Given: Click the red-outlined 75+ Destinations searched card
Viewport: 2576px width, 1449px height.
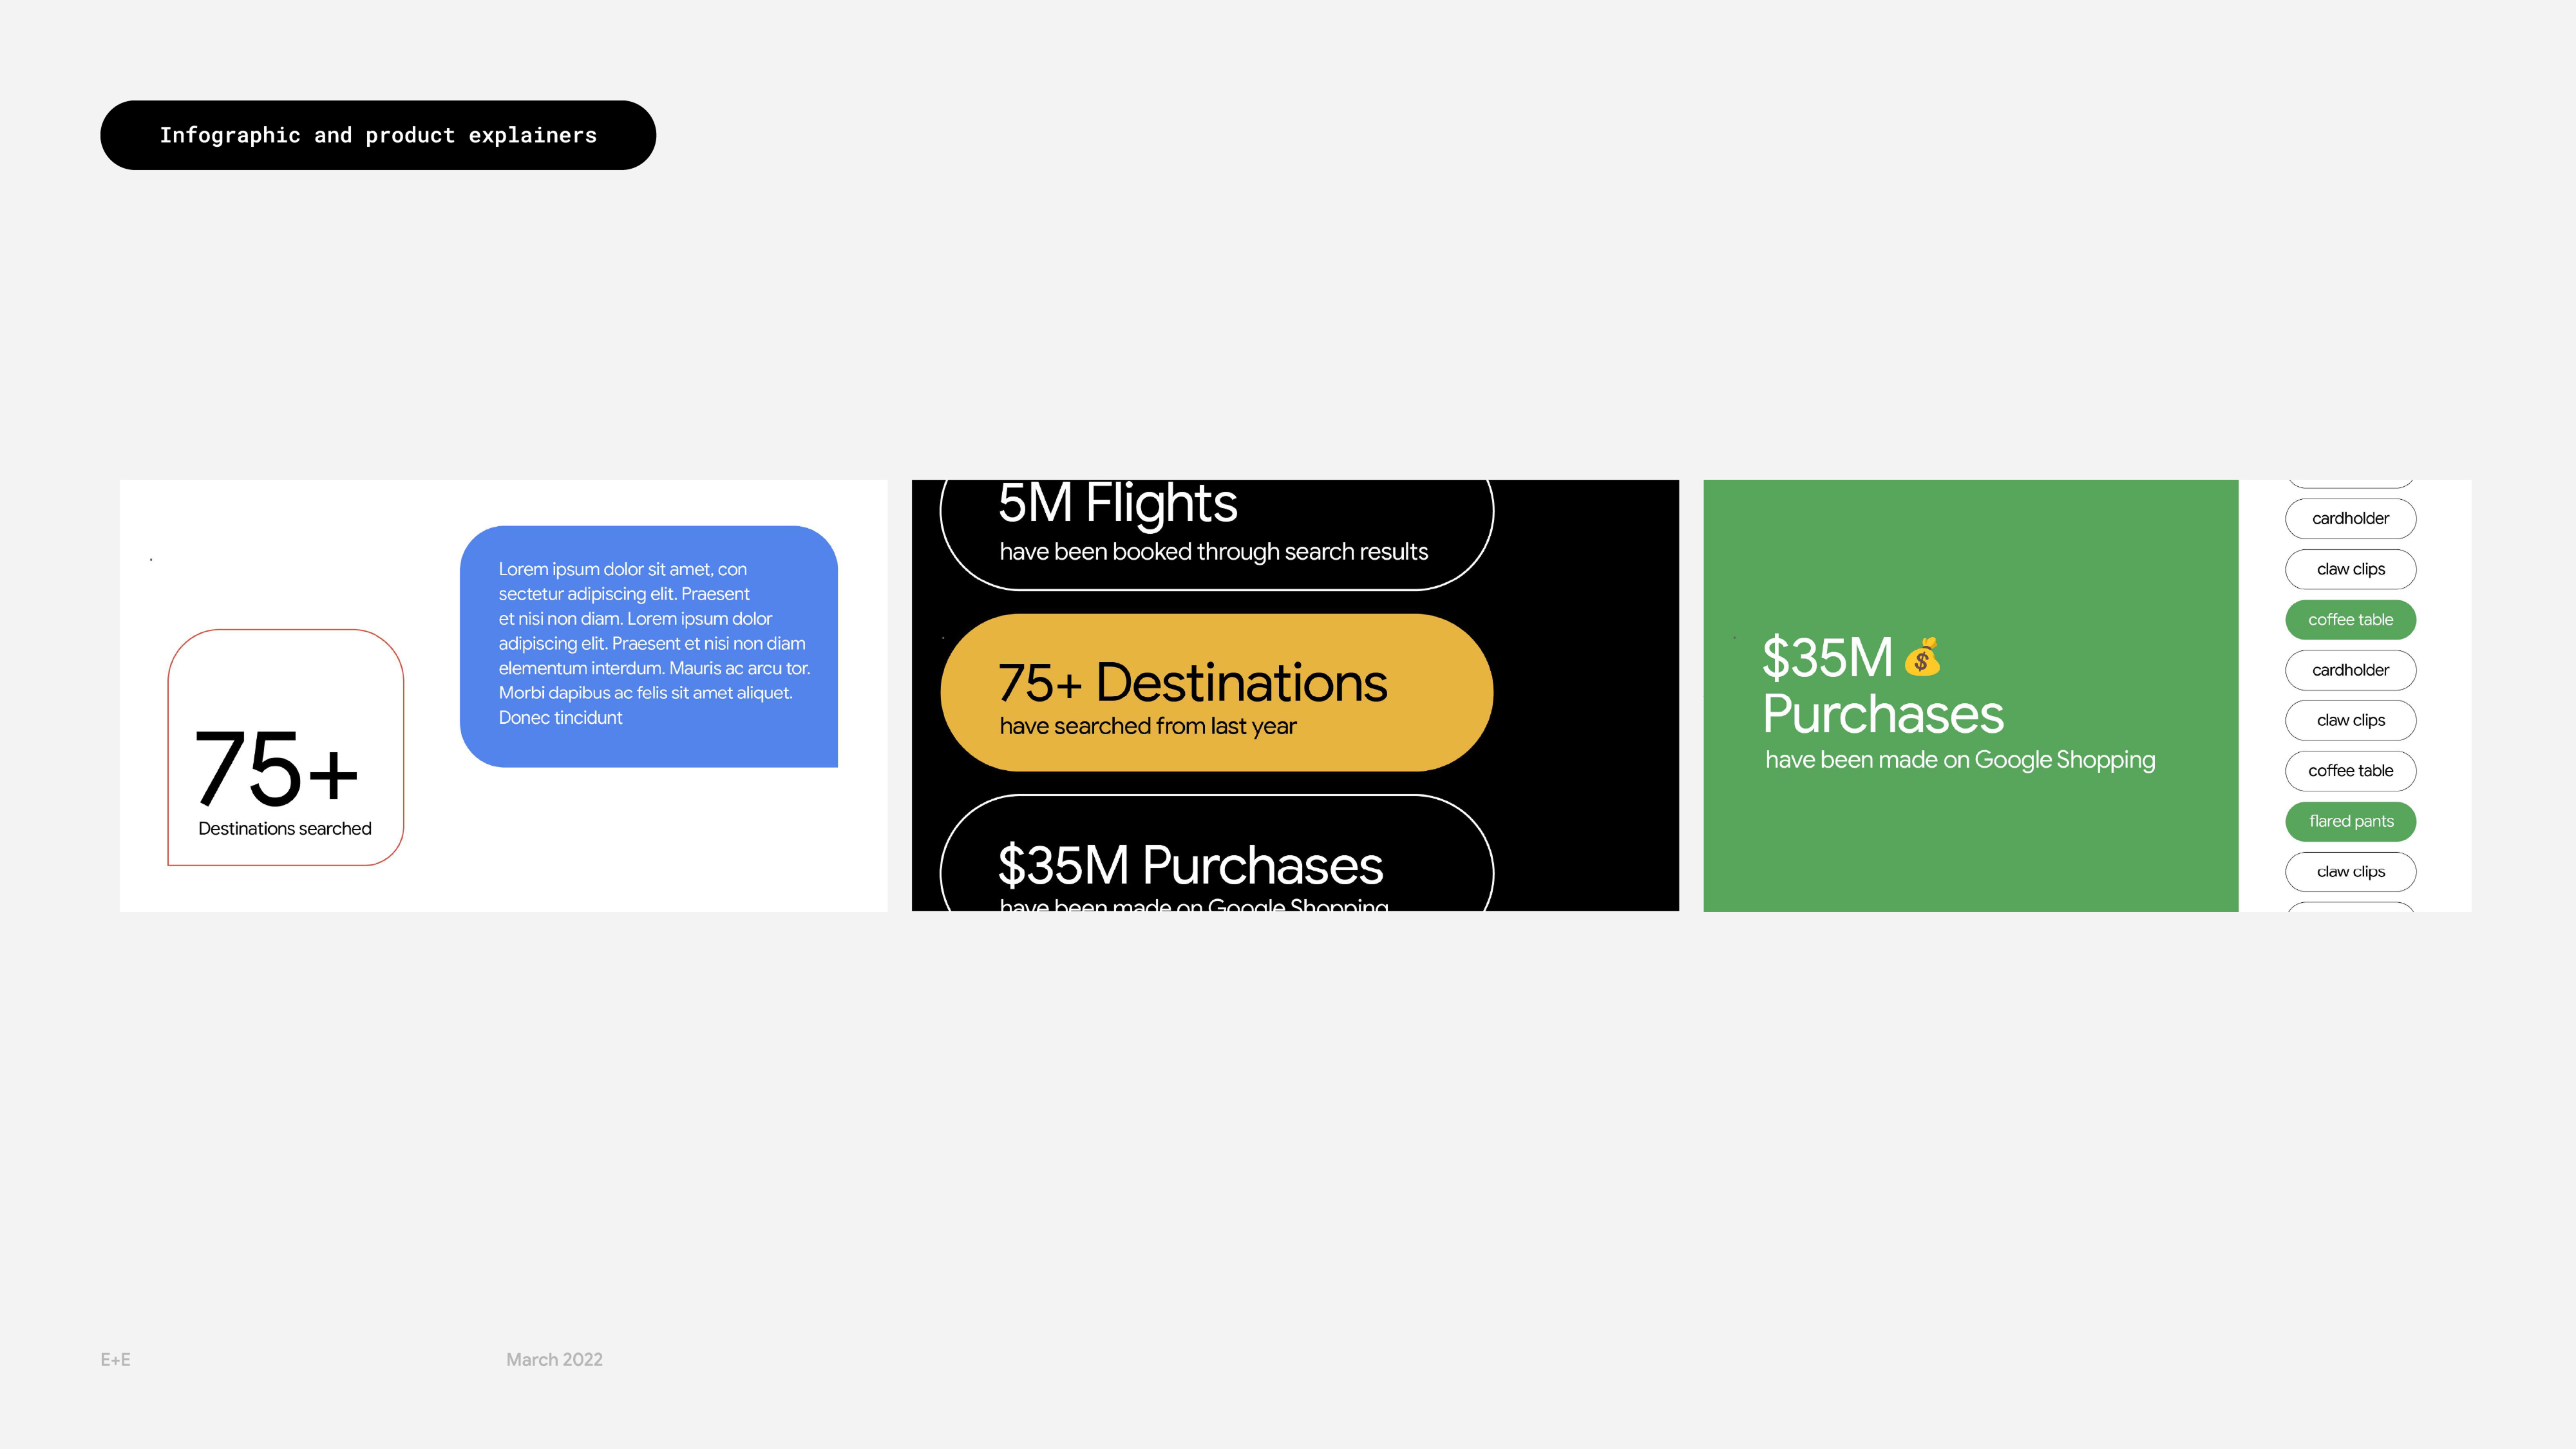Looking at the screenshot, I should [285, 747].
